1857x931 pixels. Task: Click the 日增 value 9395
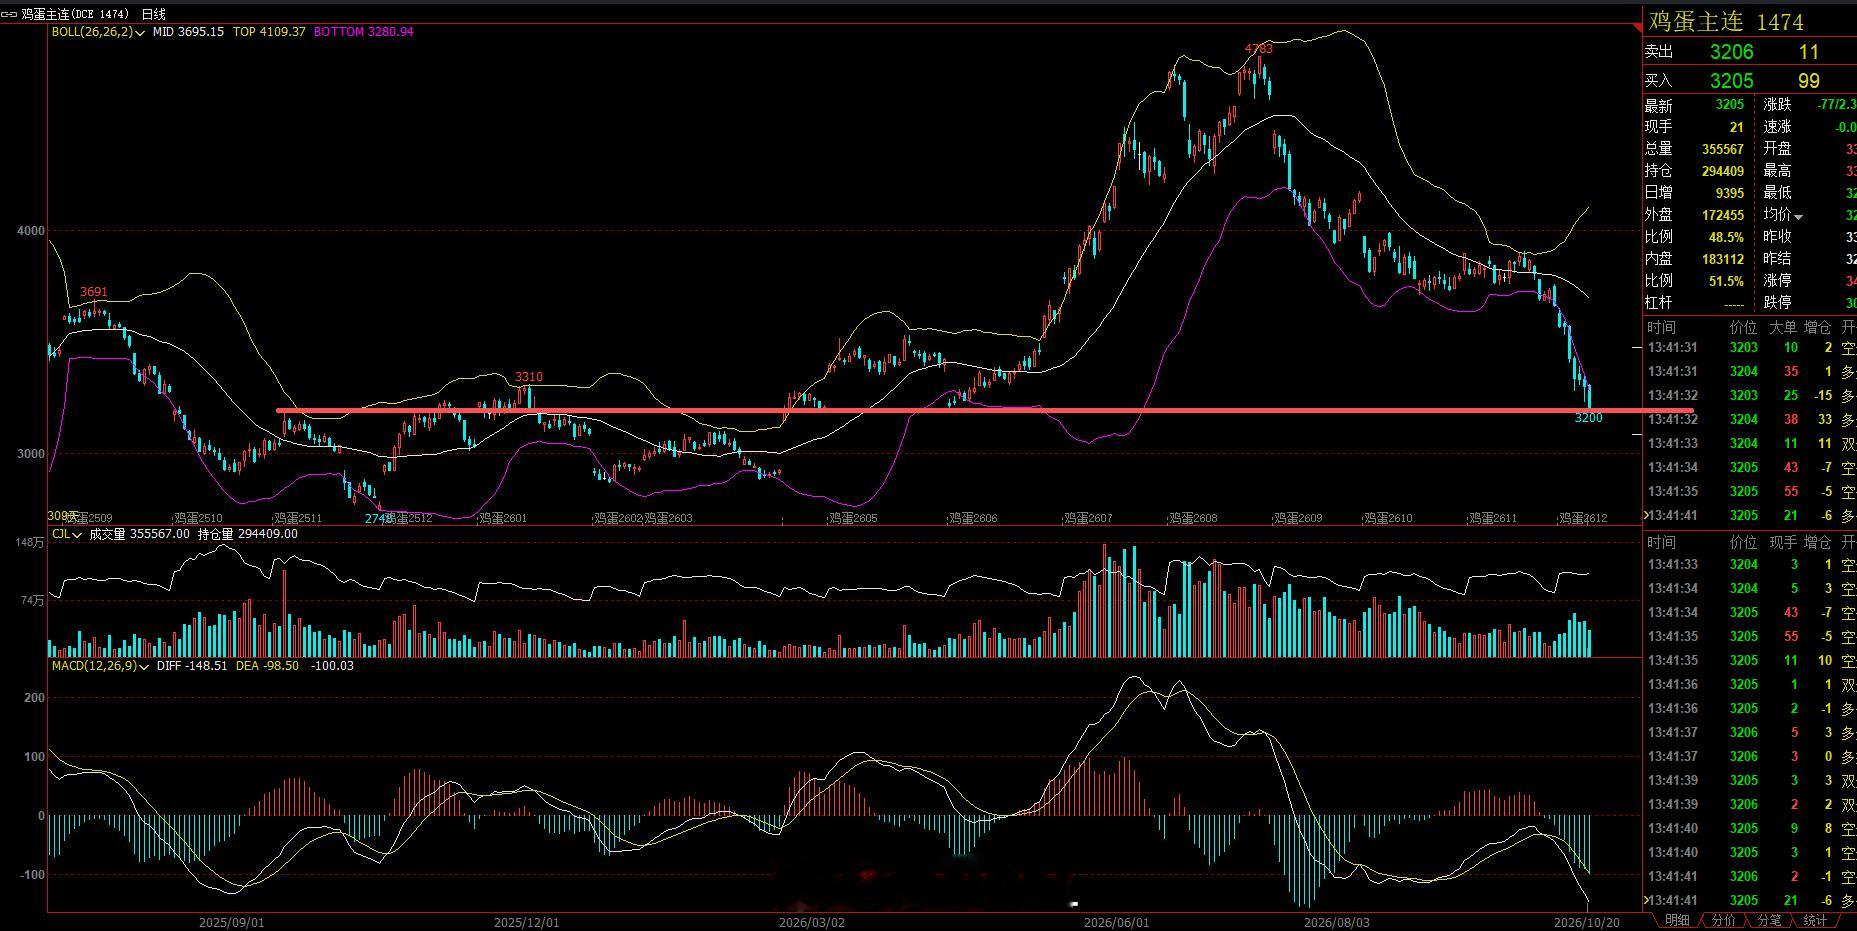click(1729, 193)
